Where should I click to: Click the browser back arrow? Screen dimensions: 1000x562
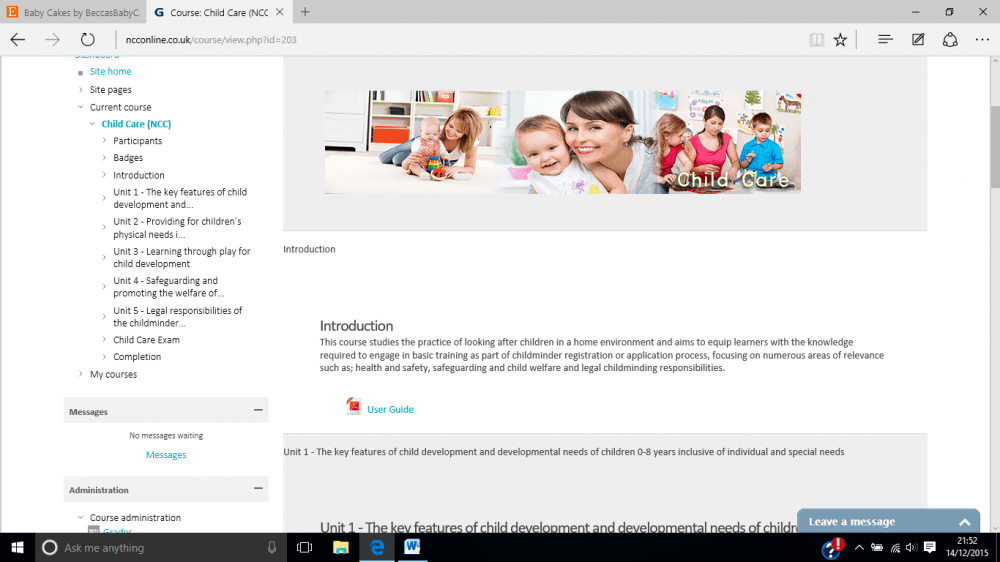18,40
